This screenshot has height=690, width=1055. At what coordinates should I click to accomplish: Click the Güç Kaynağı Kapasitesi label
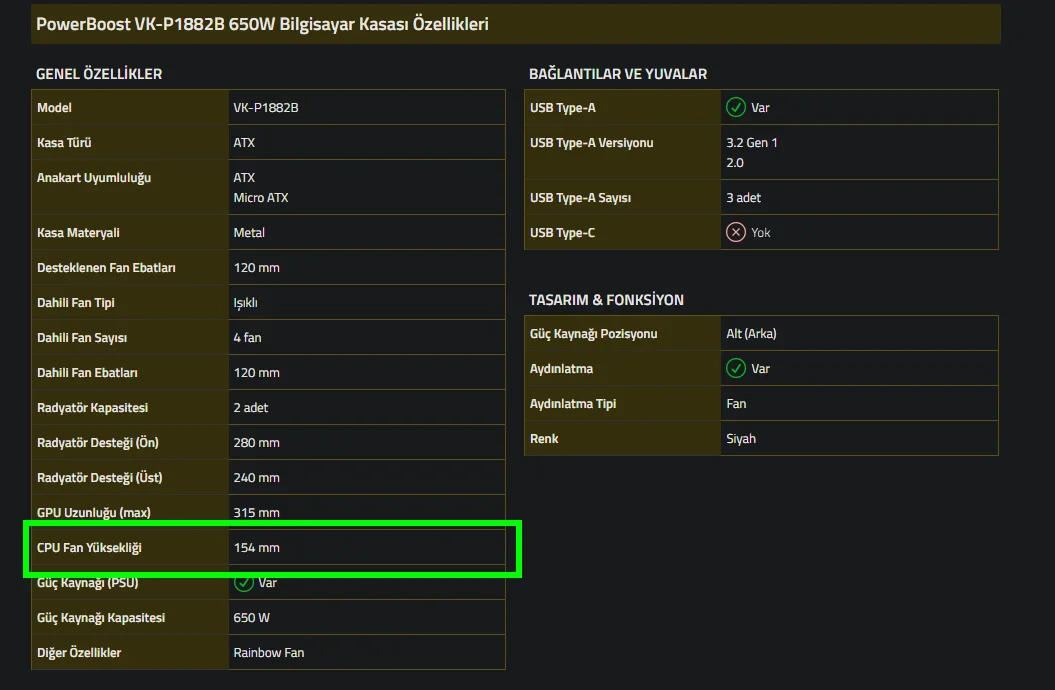tap(101, 617)
